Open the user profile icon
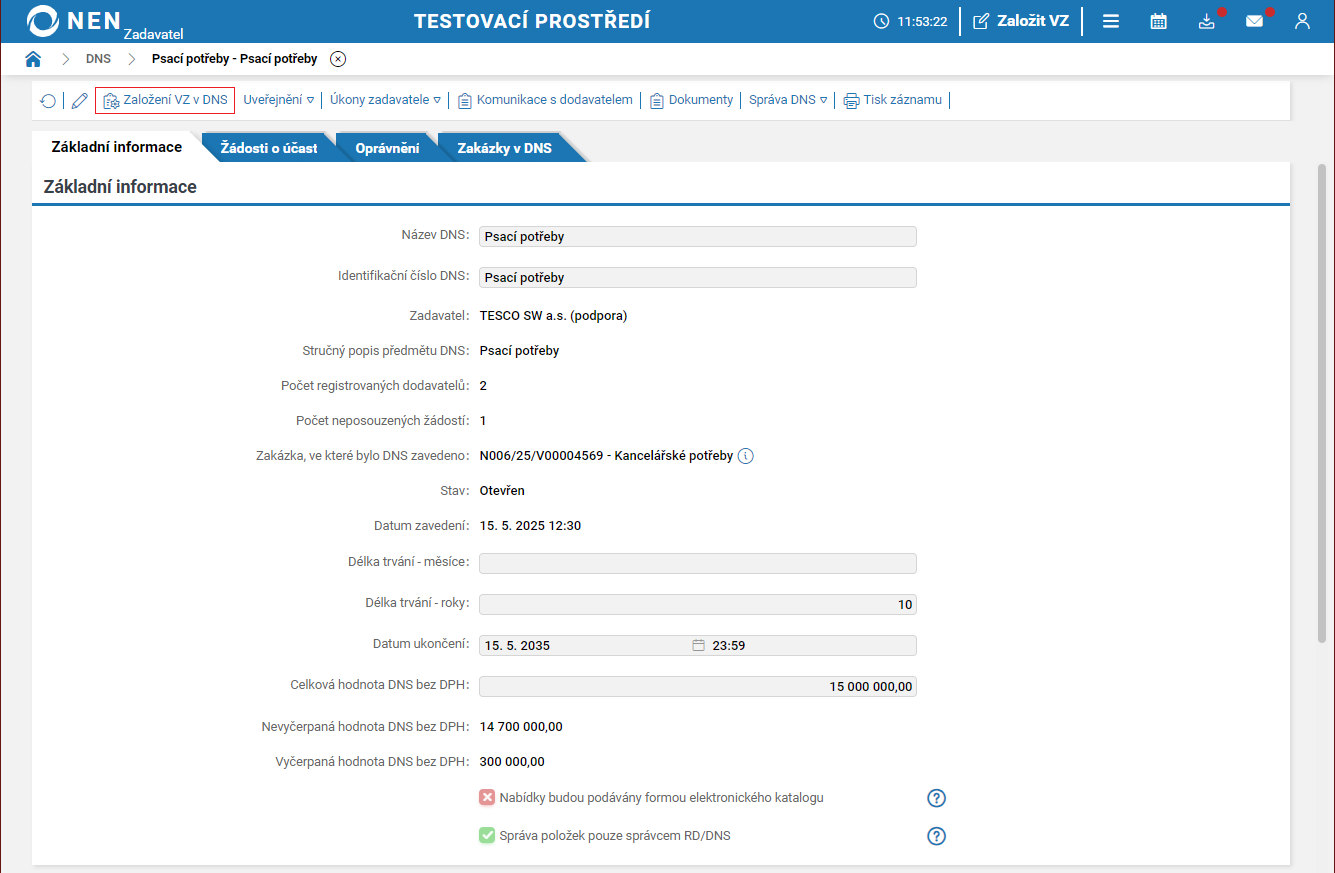Screen dimensions: 1335x873 tap(1302, 21)
